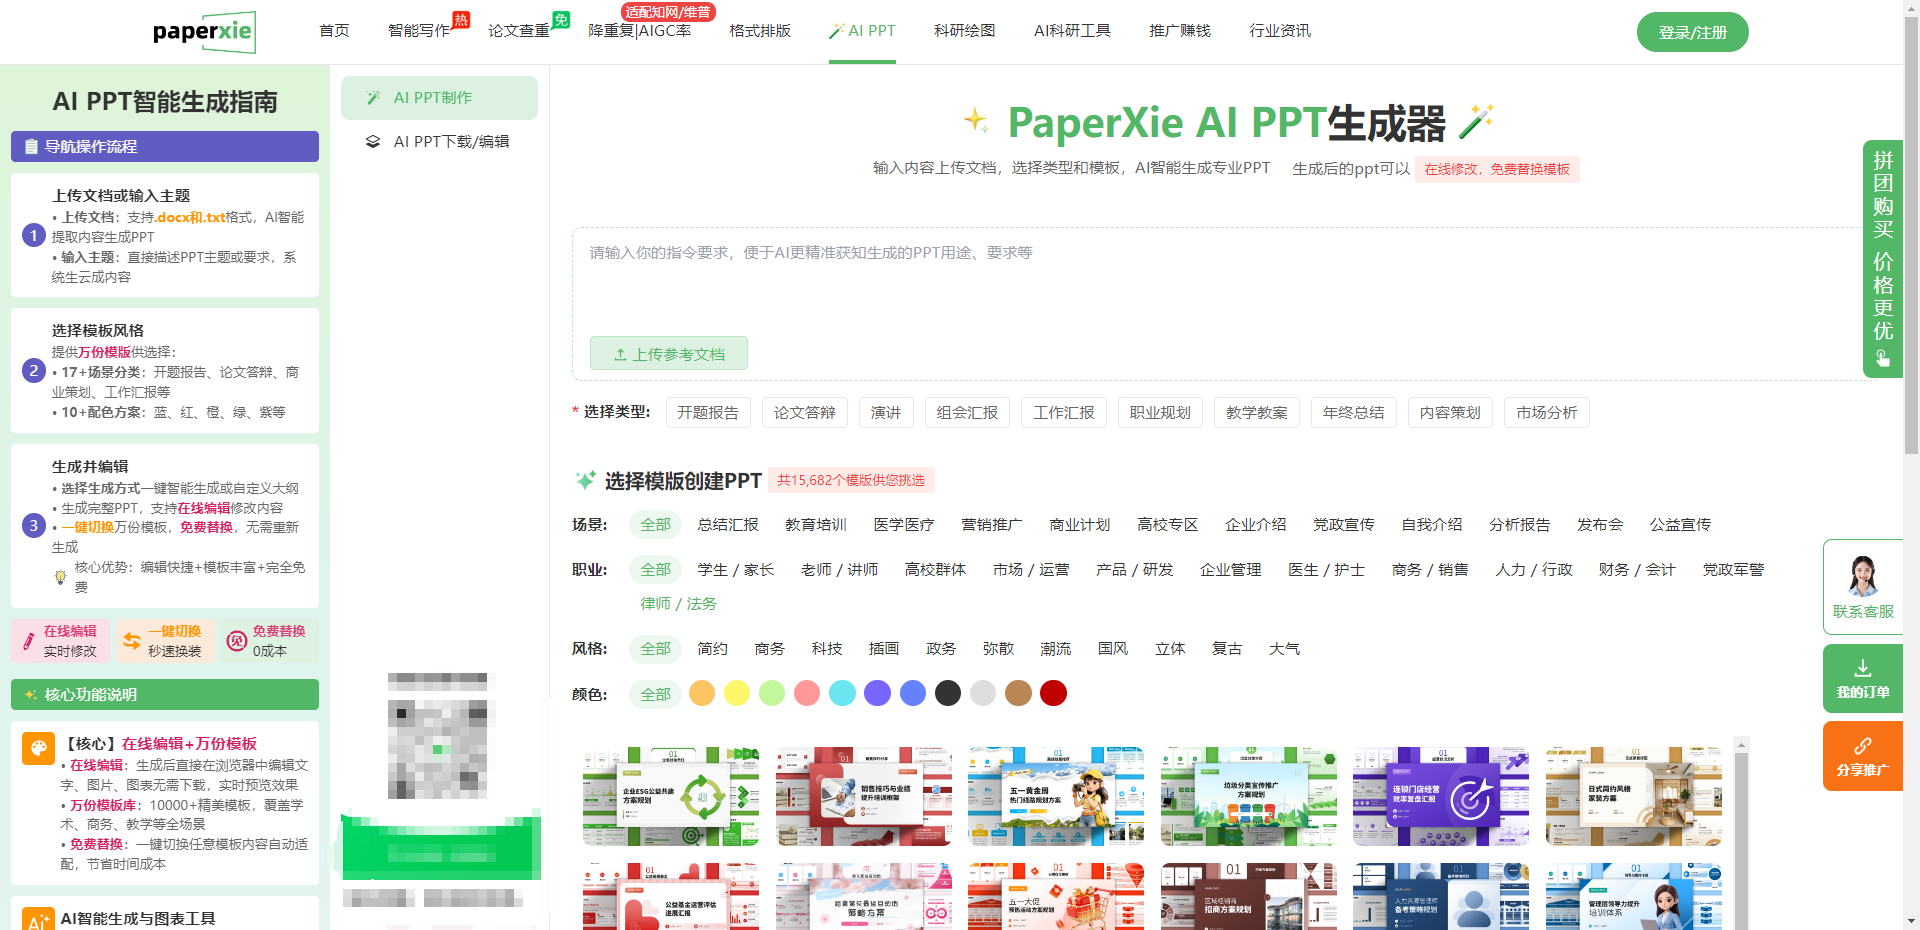Viewport: 1920px width, 930px height.
Task: Click the 联系客服 avatar icon
Action: pyautogui.click(x=1863, y=575)
